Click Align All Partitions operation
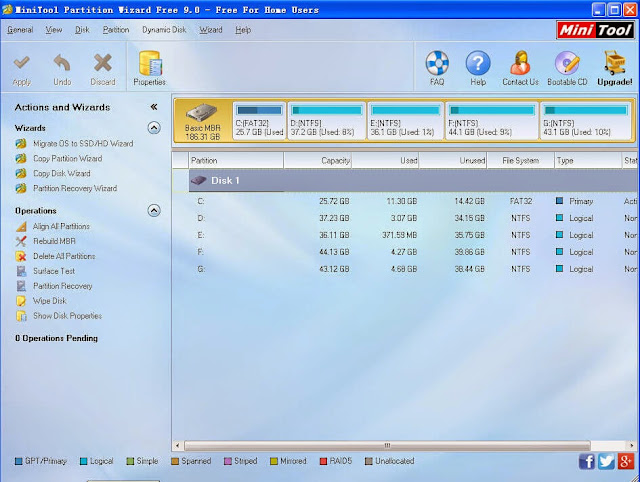Image resolution: width=640 pixels, height=482 pixels. pyautogui.click(x=61, y=226)
